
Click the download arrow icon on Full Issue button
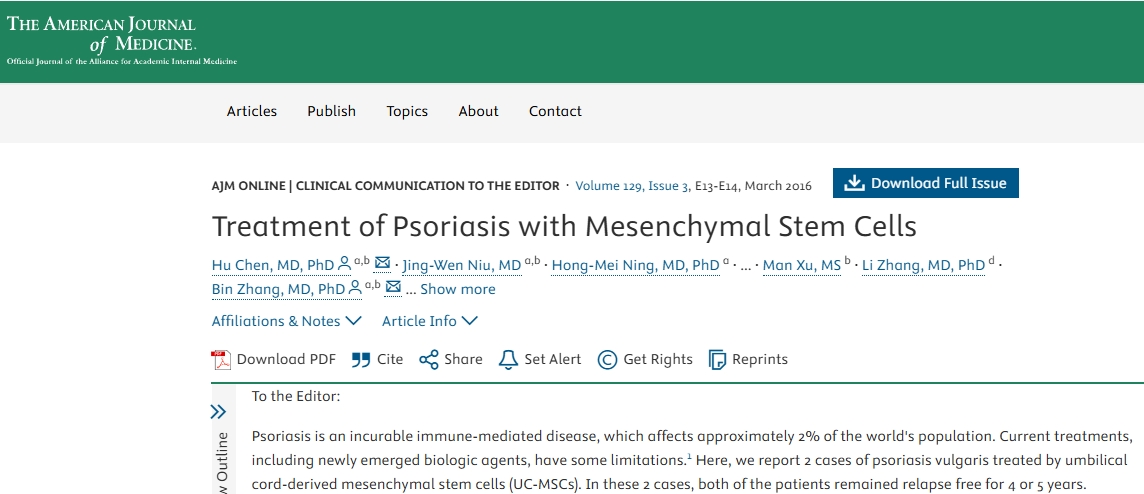click(854, 183)
